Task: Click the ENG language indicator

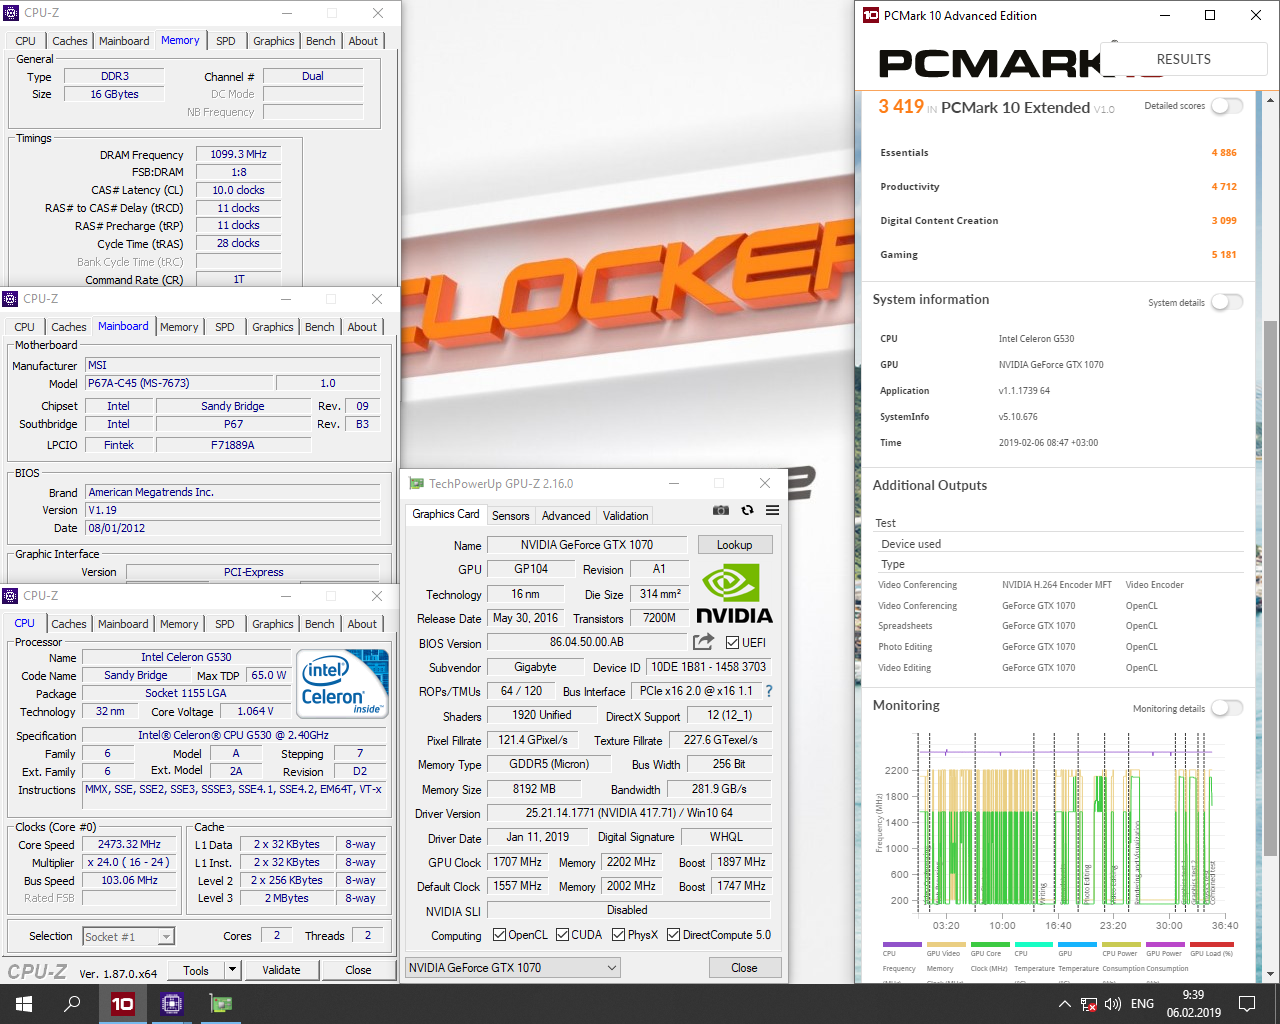Action: [x=1142, y=1004]
